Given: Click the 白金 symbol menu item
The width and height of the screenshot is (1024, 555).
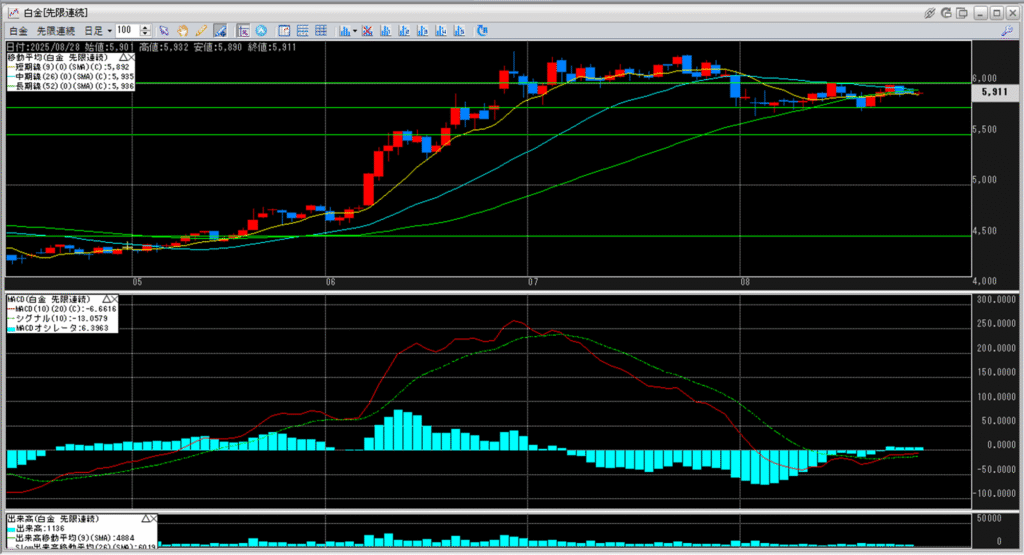Looking at the screenshot, I should (x=18, y=31).
